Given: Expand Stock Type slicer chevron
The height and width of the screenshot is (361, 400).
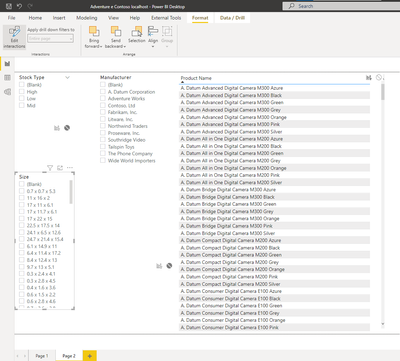Looking at the screenshot, I should 67,77.
